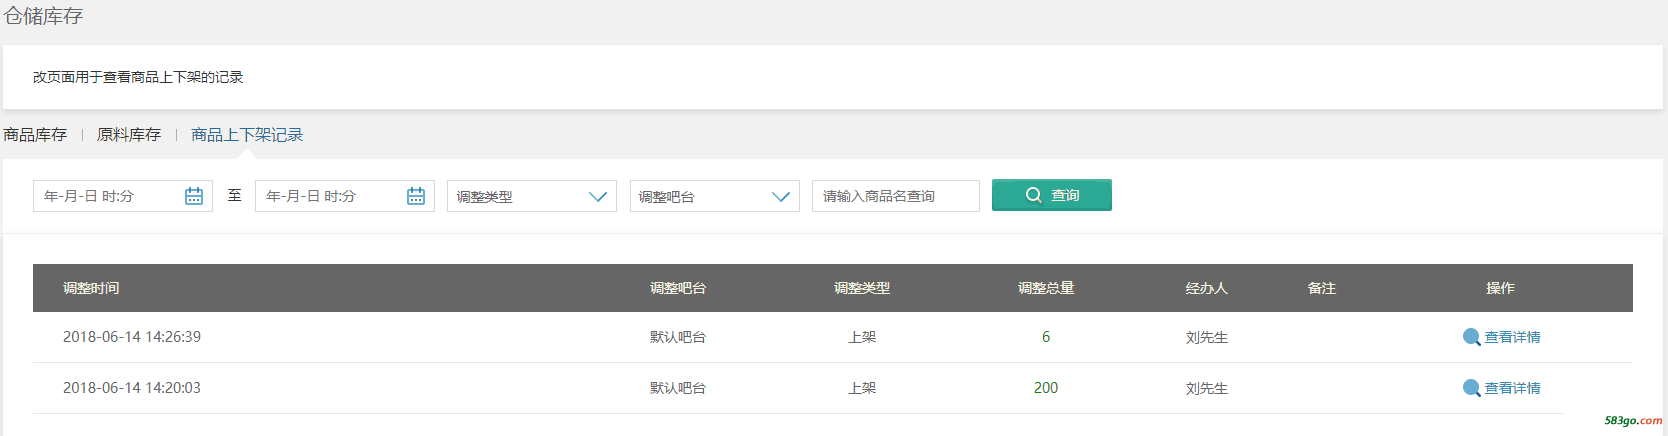Image resolution: width=1668 pixels, height=436 pixels.
Task: Click chevron arrow of 调整吧台 selector
Action: point(781,197)
